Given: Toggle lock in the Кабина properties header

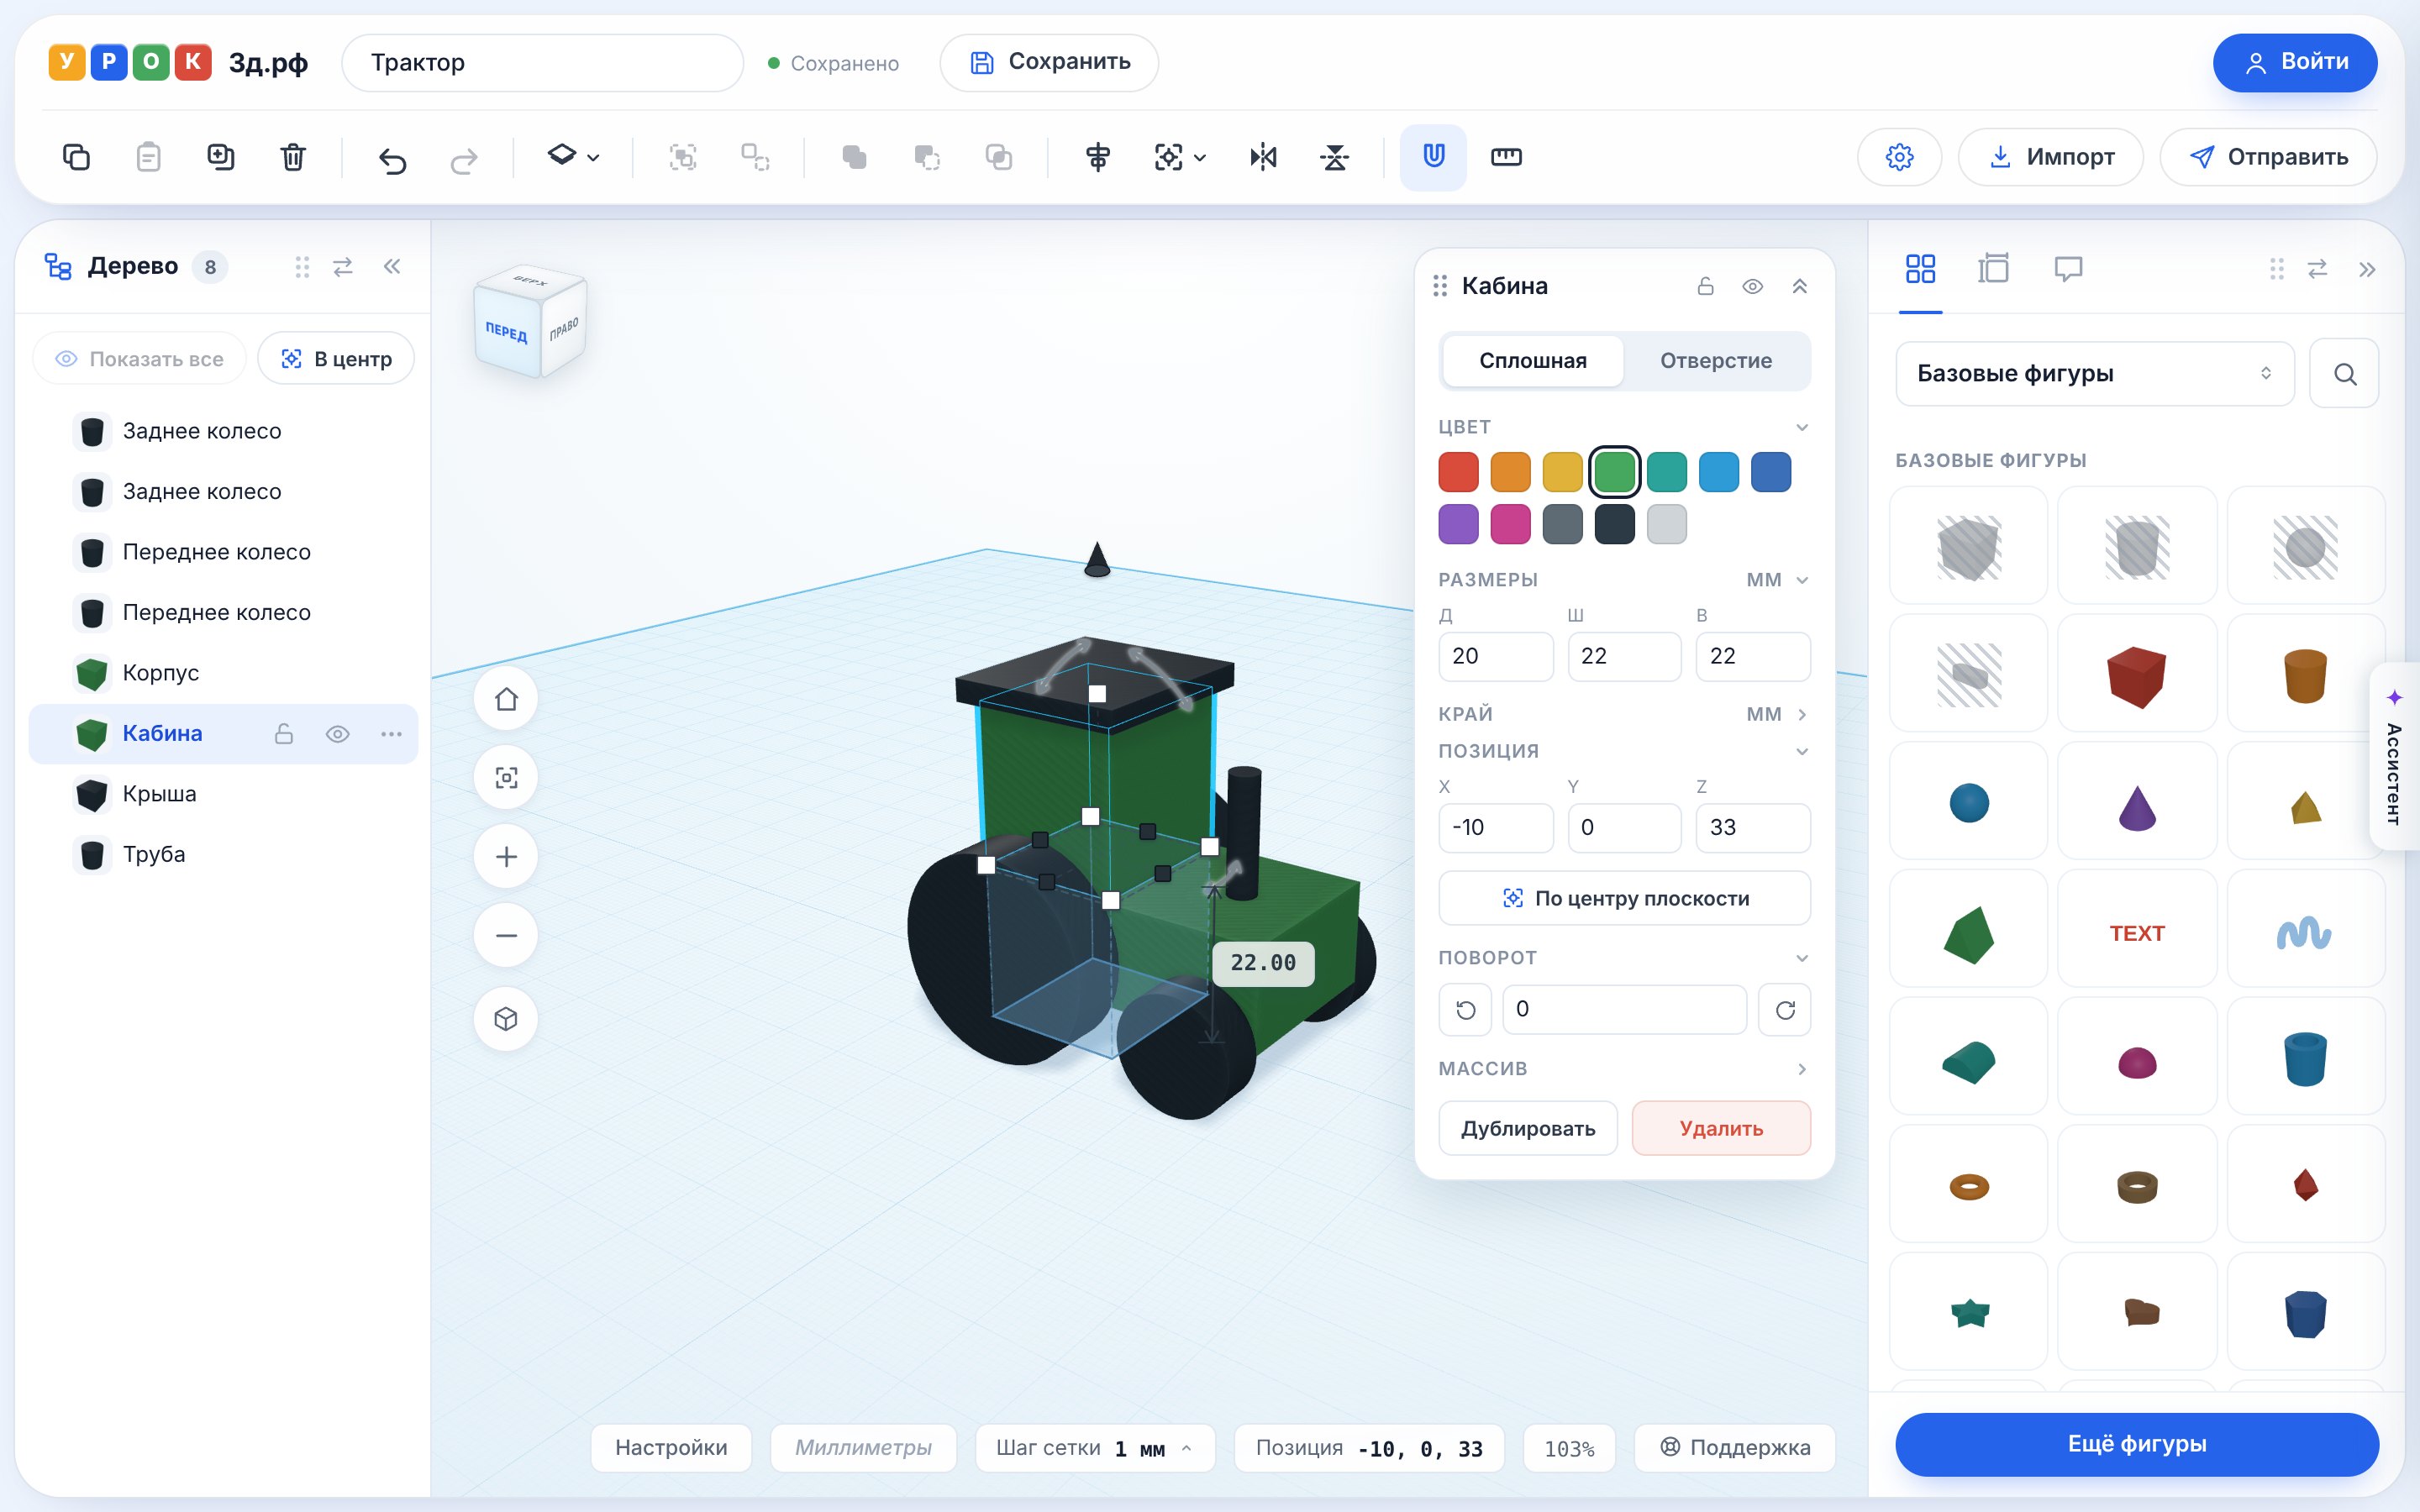Looking at the screenshot, I should [1706, 287].
